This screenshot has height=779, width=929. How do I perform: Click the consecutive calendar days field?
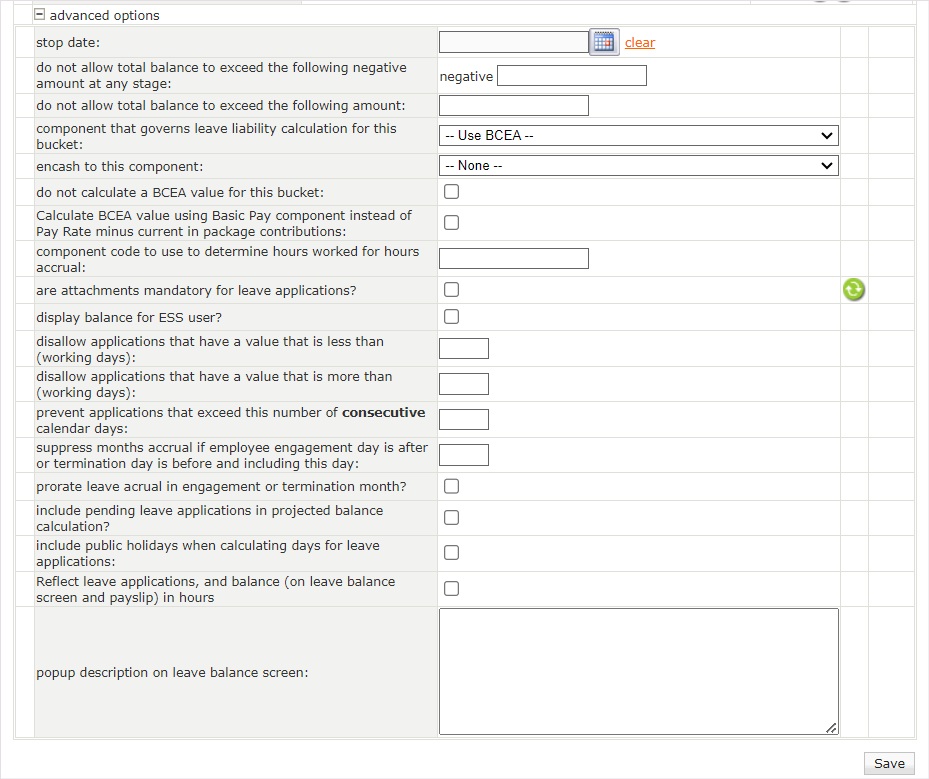(x=464, y=420)
